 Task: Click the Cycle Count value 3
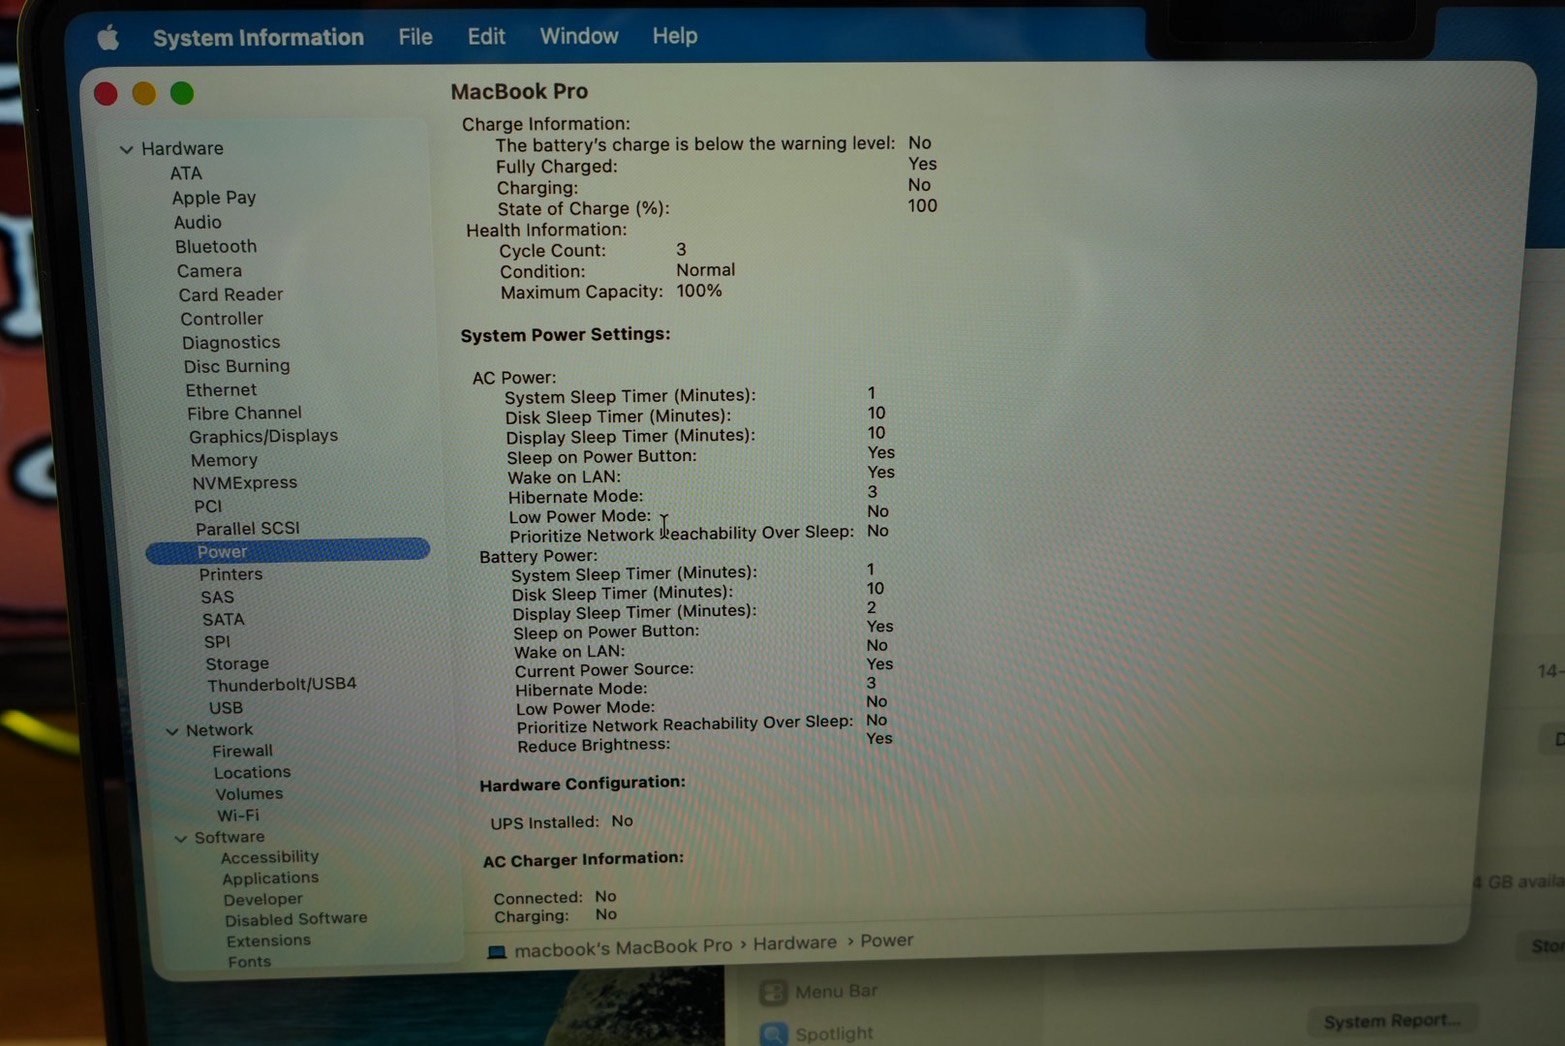[681, 250]
